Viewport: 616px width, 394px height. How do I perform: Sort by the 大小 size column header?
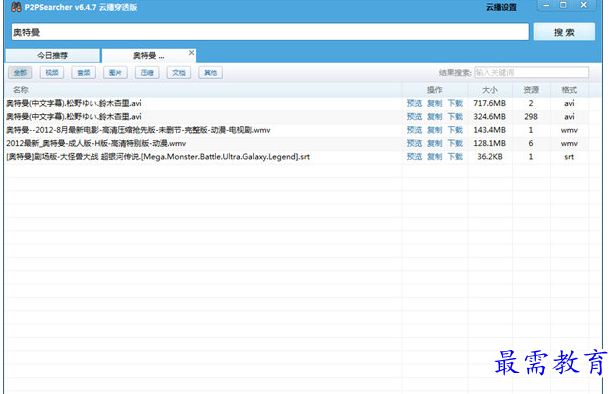pyautogui.click(x=490, y=90)
